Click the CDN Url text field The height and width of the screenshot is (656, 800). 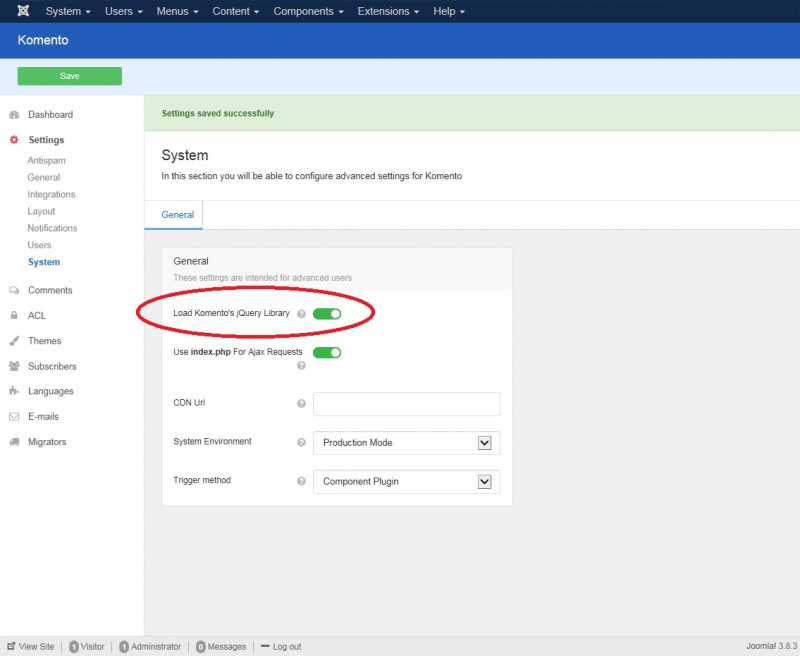coord(406,404)
